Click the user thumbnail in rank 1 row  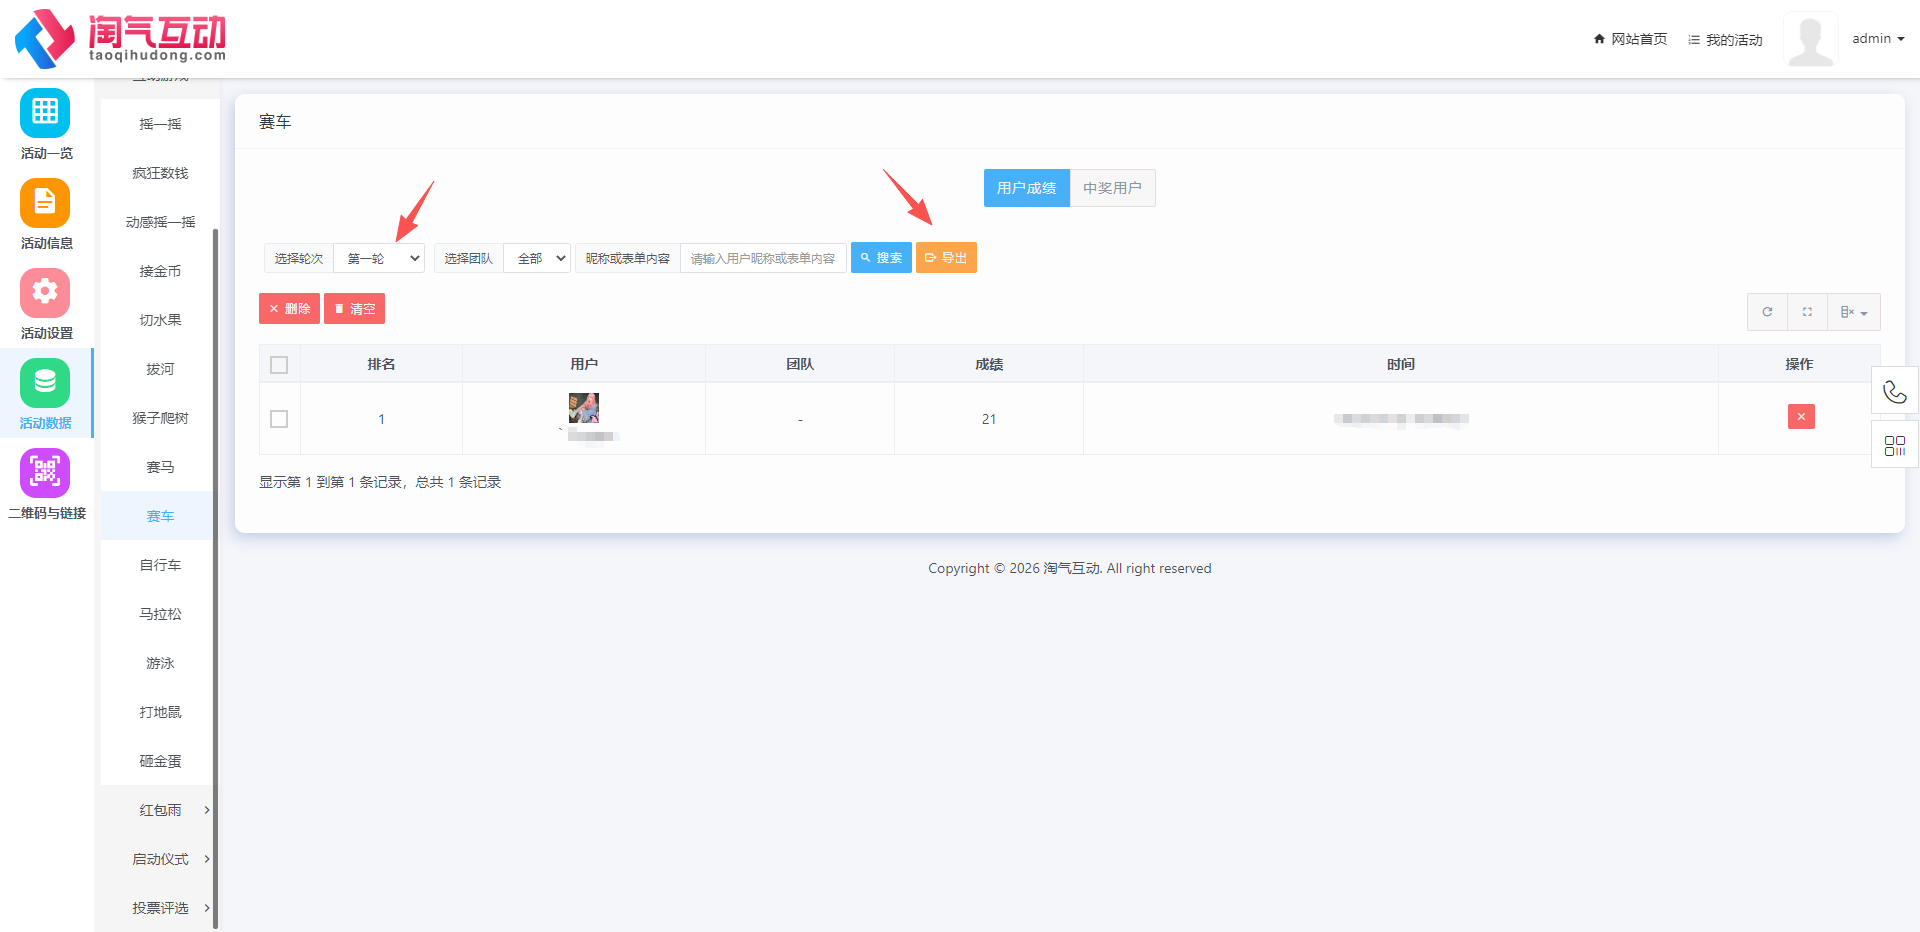[584, 408]
